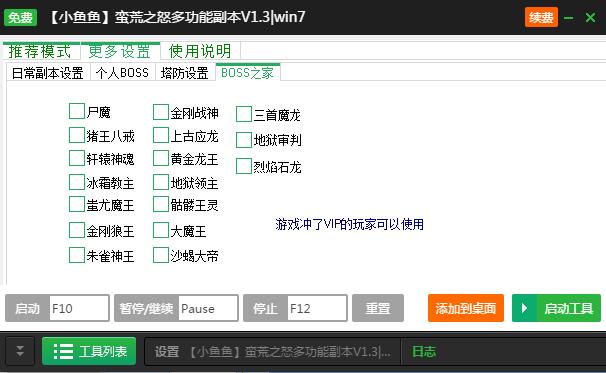Click the 启动 hotkey label

27,308
